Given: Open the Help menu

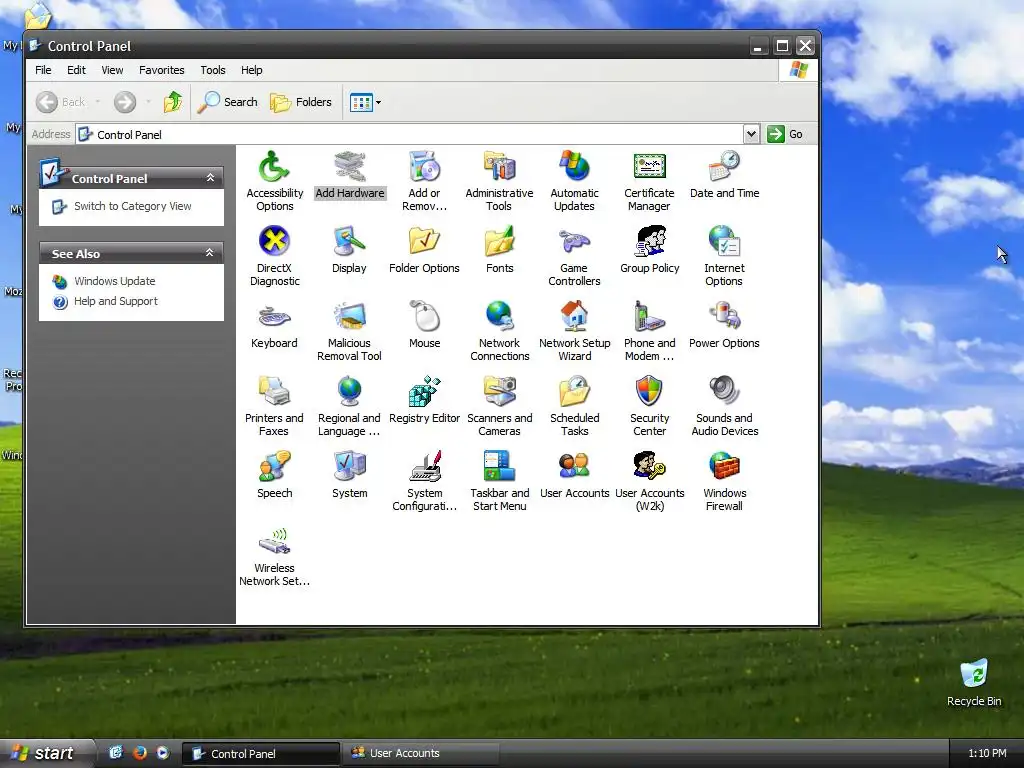Looking at the screenshot, I should pyautogui.click(x=251, y=70).
